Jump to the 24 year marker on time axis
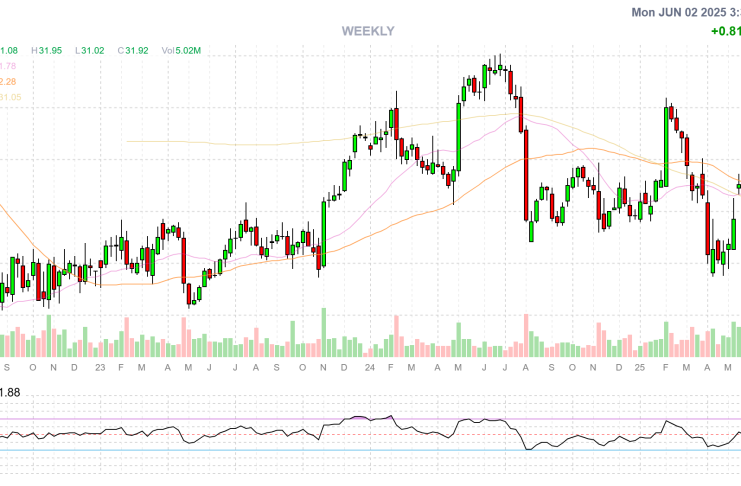Screen dimensions: 741x486 coord(368,368)
